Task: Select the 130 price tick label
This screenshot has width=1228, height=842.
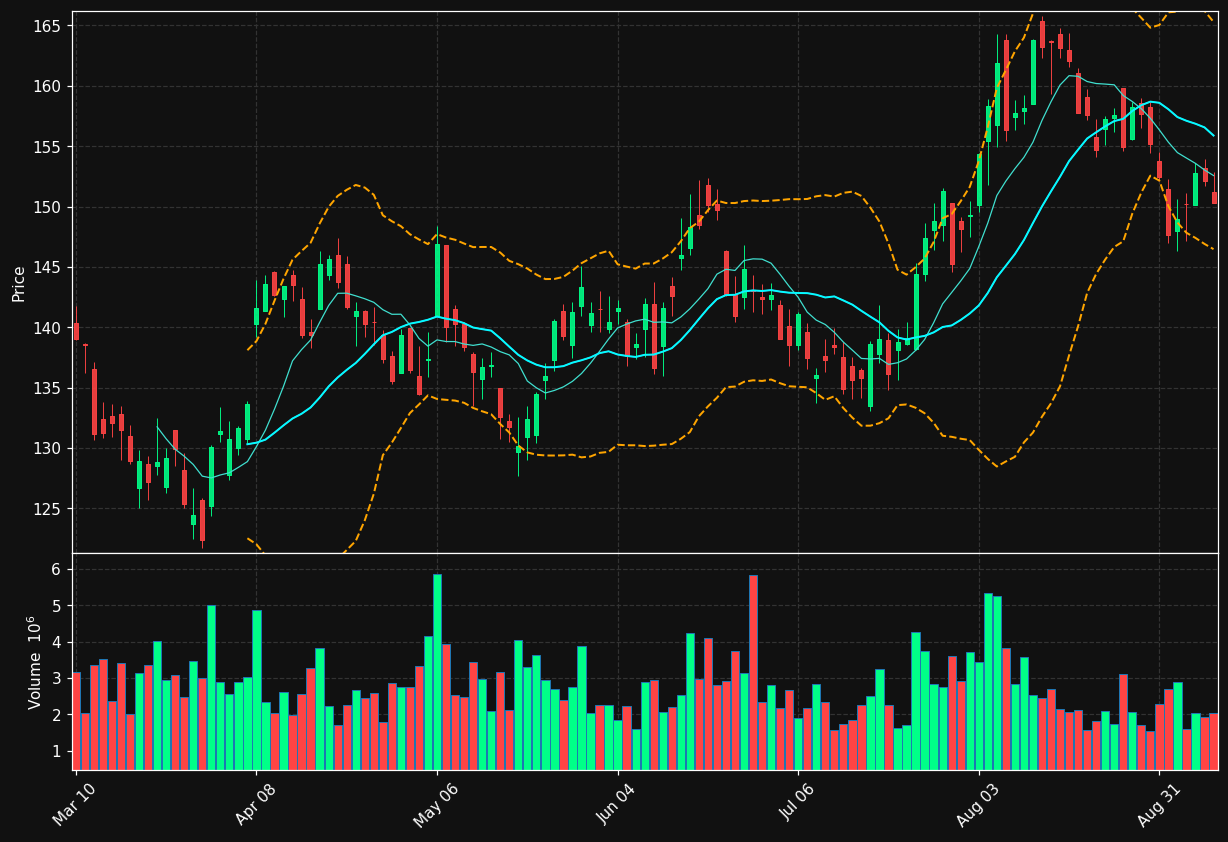Action: (45, 448)
